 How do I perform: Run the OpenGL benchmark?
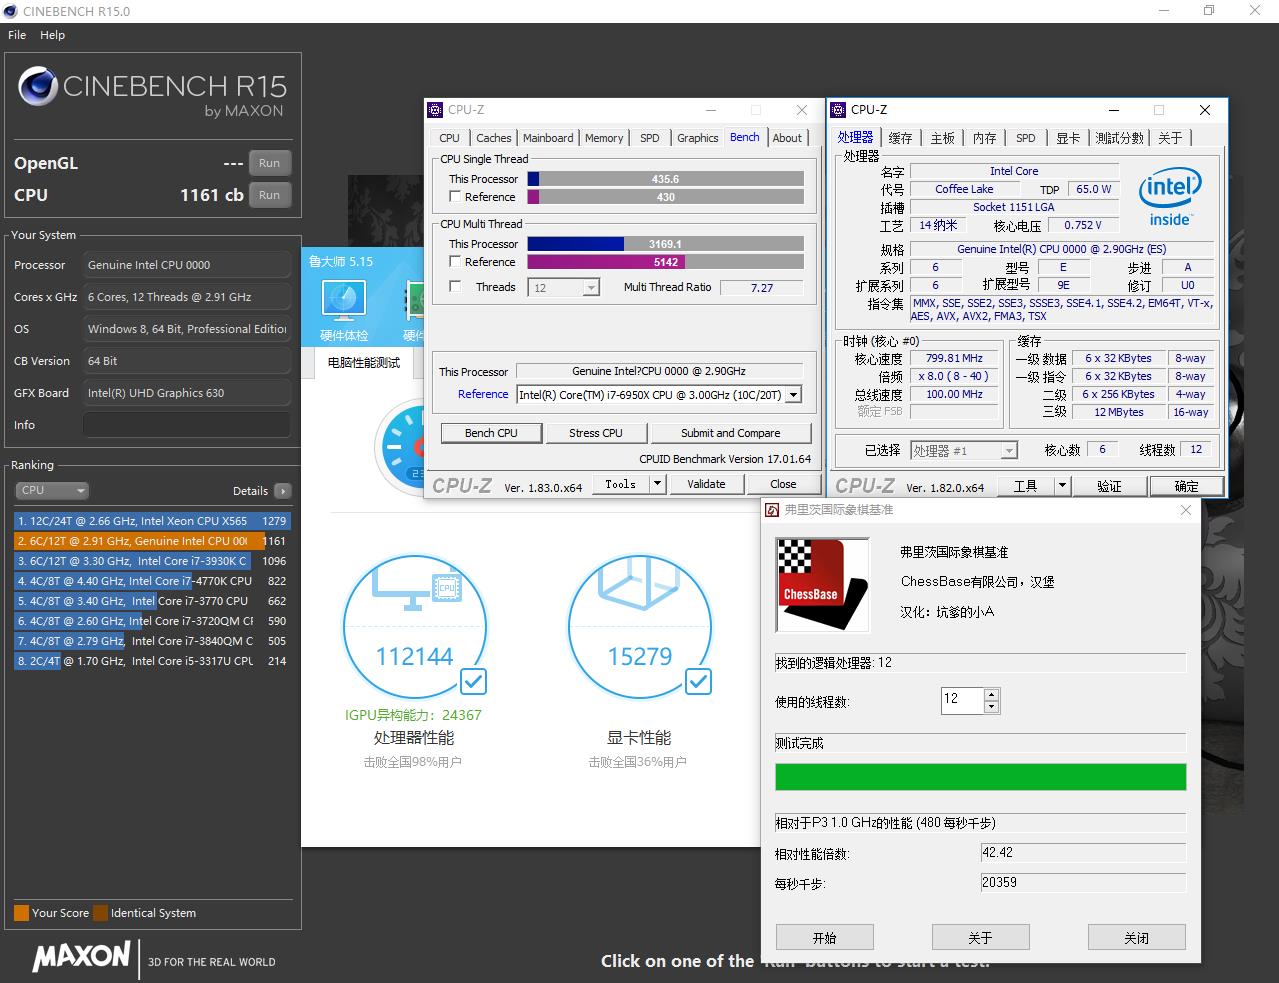coord(269,163)
